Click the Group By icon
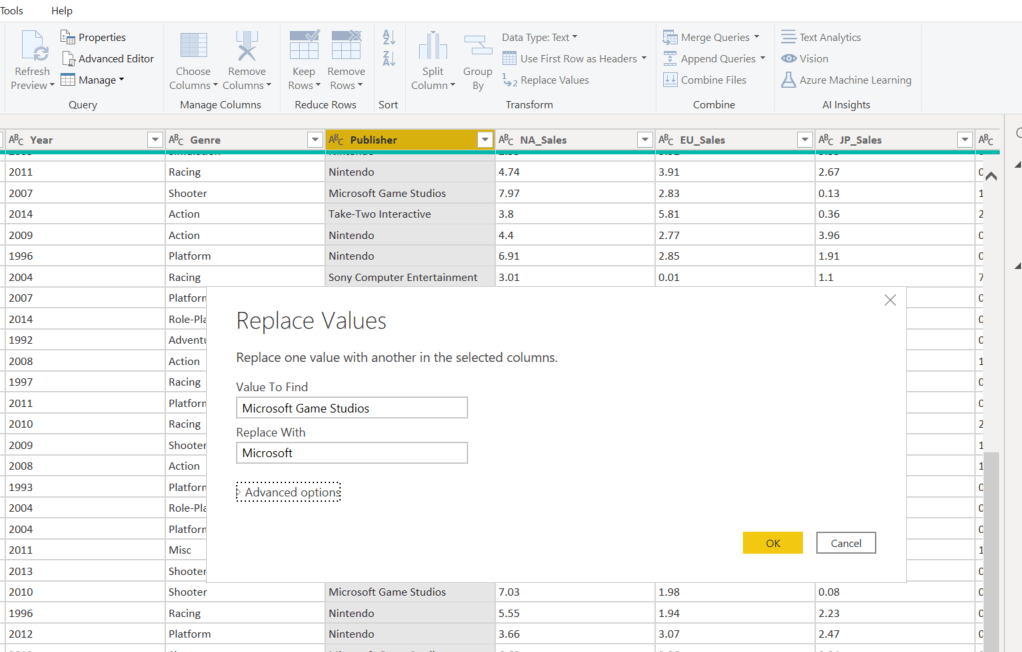1022x652 pixels. click(478, 46)
